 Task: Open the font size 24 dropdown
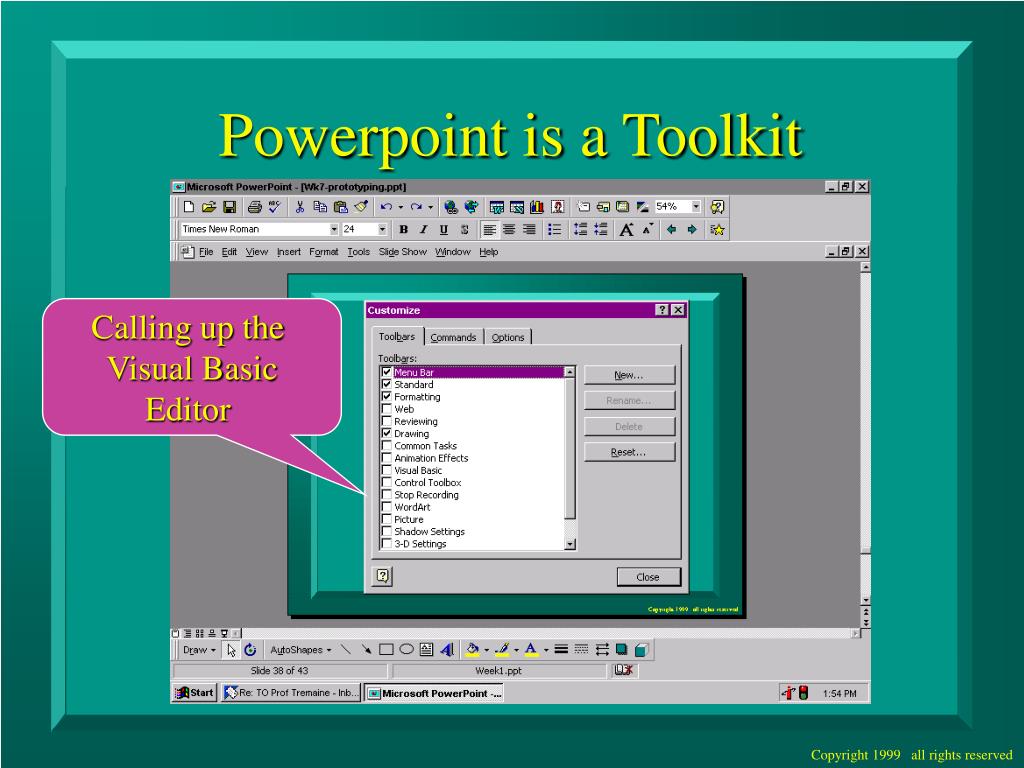(383, 229)
